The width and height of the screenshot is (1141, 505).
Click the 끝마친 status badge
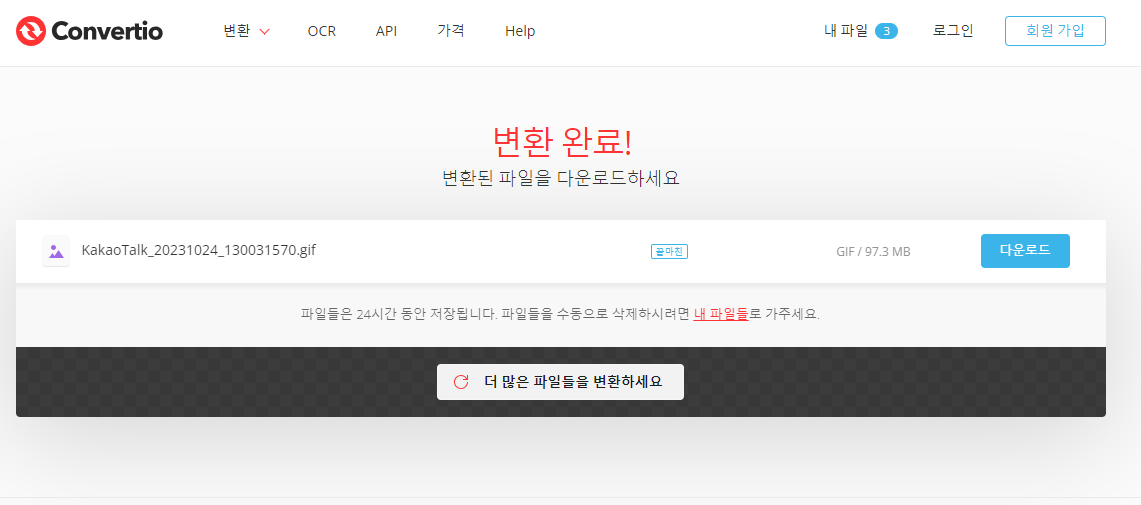point(669,252)
